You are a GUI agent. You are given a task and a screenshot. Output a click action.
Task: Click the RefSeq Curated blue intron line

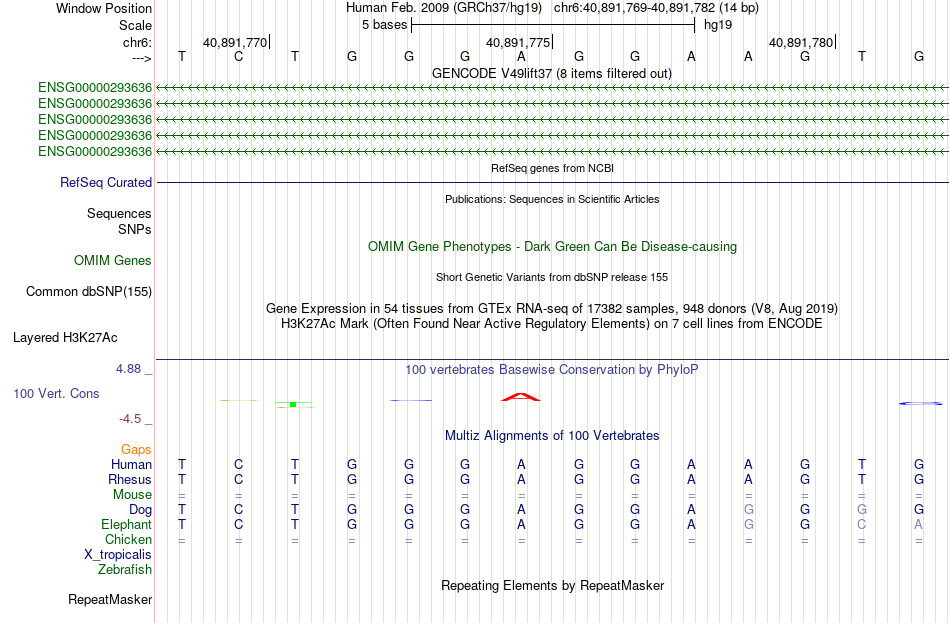pos(552,182)
